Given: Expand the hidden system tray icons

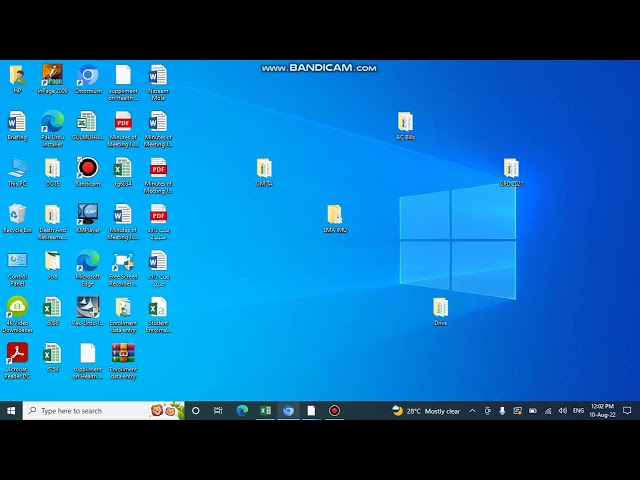Looking at the screenshot, I should click(x=472, y=411).
